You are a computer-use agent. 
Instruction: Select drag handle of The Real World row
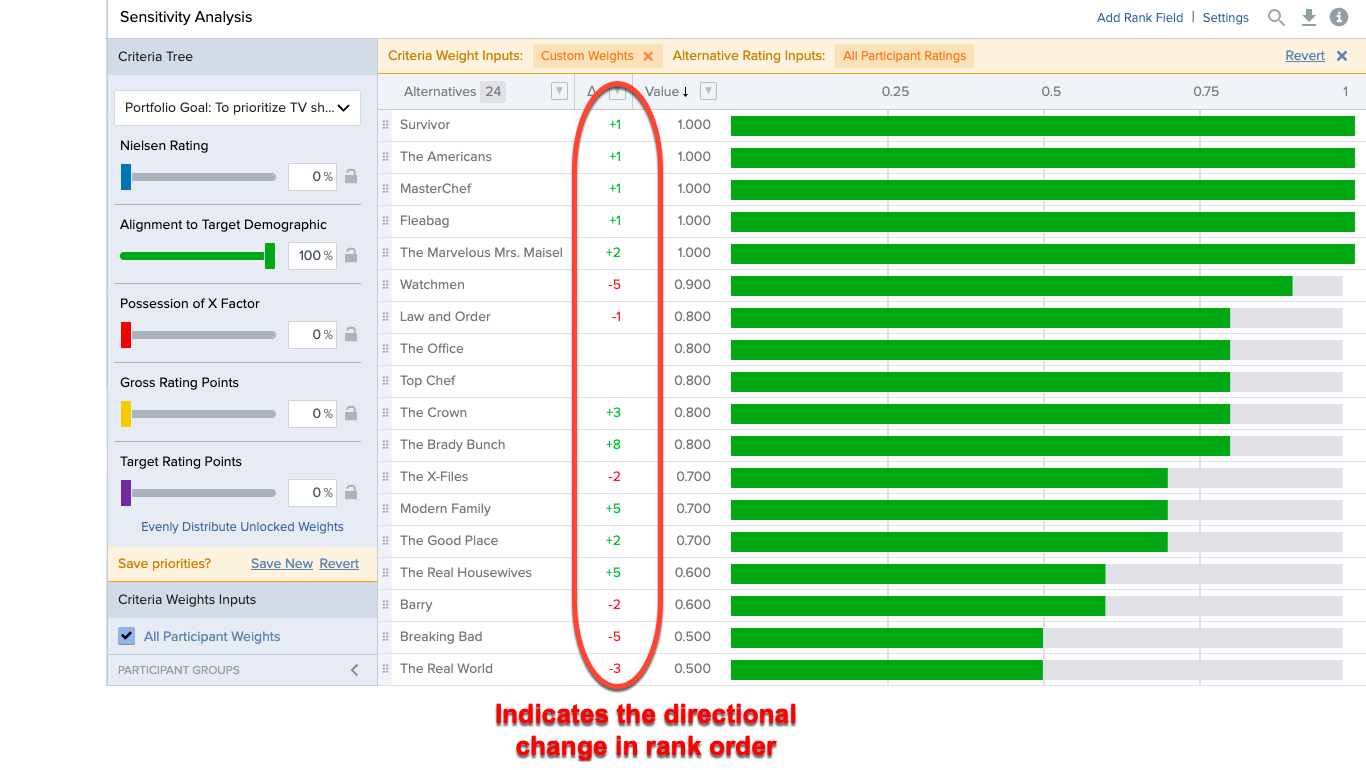pyautogui.click(x=386, y=669)
